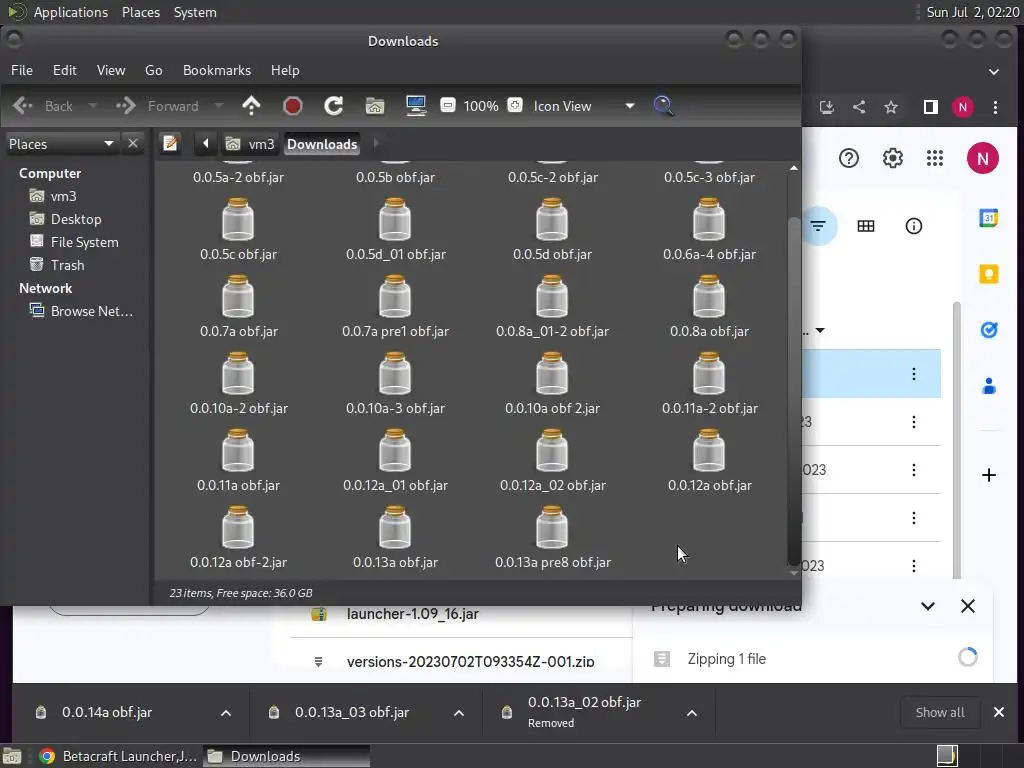Viewport: 1024px width, 768px height.
Task: Open options for 0.0.13a_03 obf.jar download
Action: (x=459, y=713)
